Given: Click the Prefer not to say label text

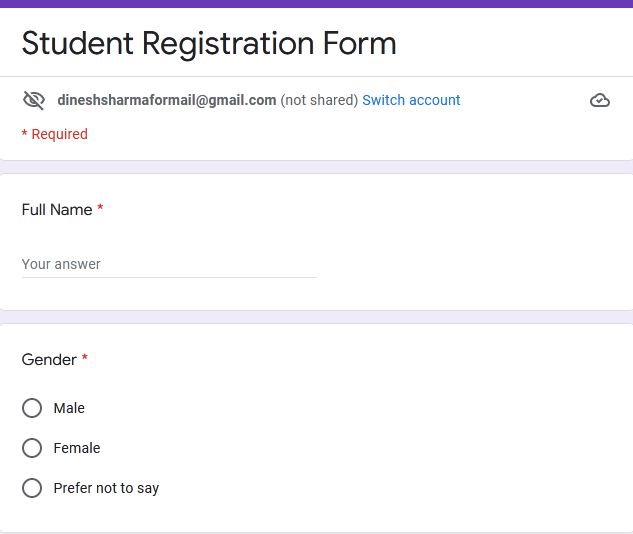Looking at the screenshot, I should (106, 488).
